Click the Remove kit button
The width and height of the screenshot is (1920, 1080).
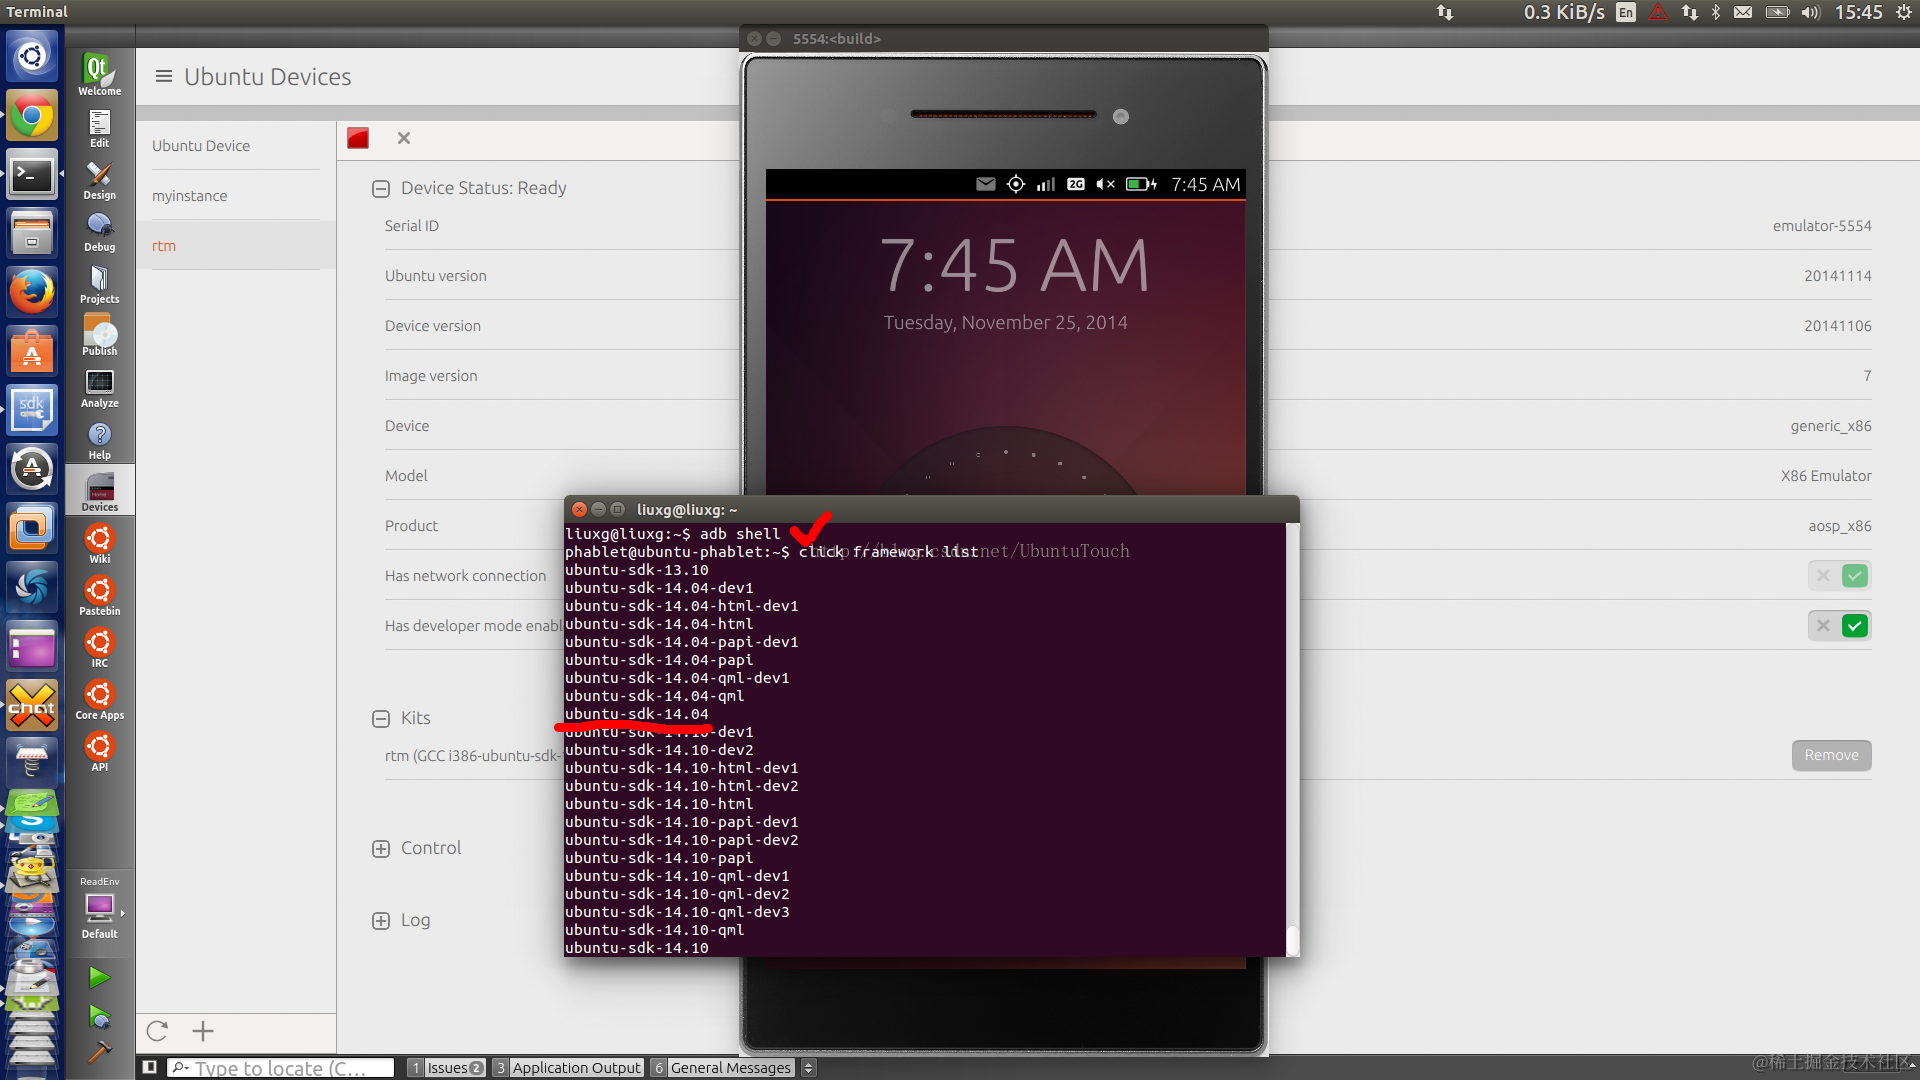[1830, 755]
